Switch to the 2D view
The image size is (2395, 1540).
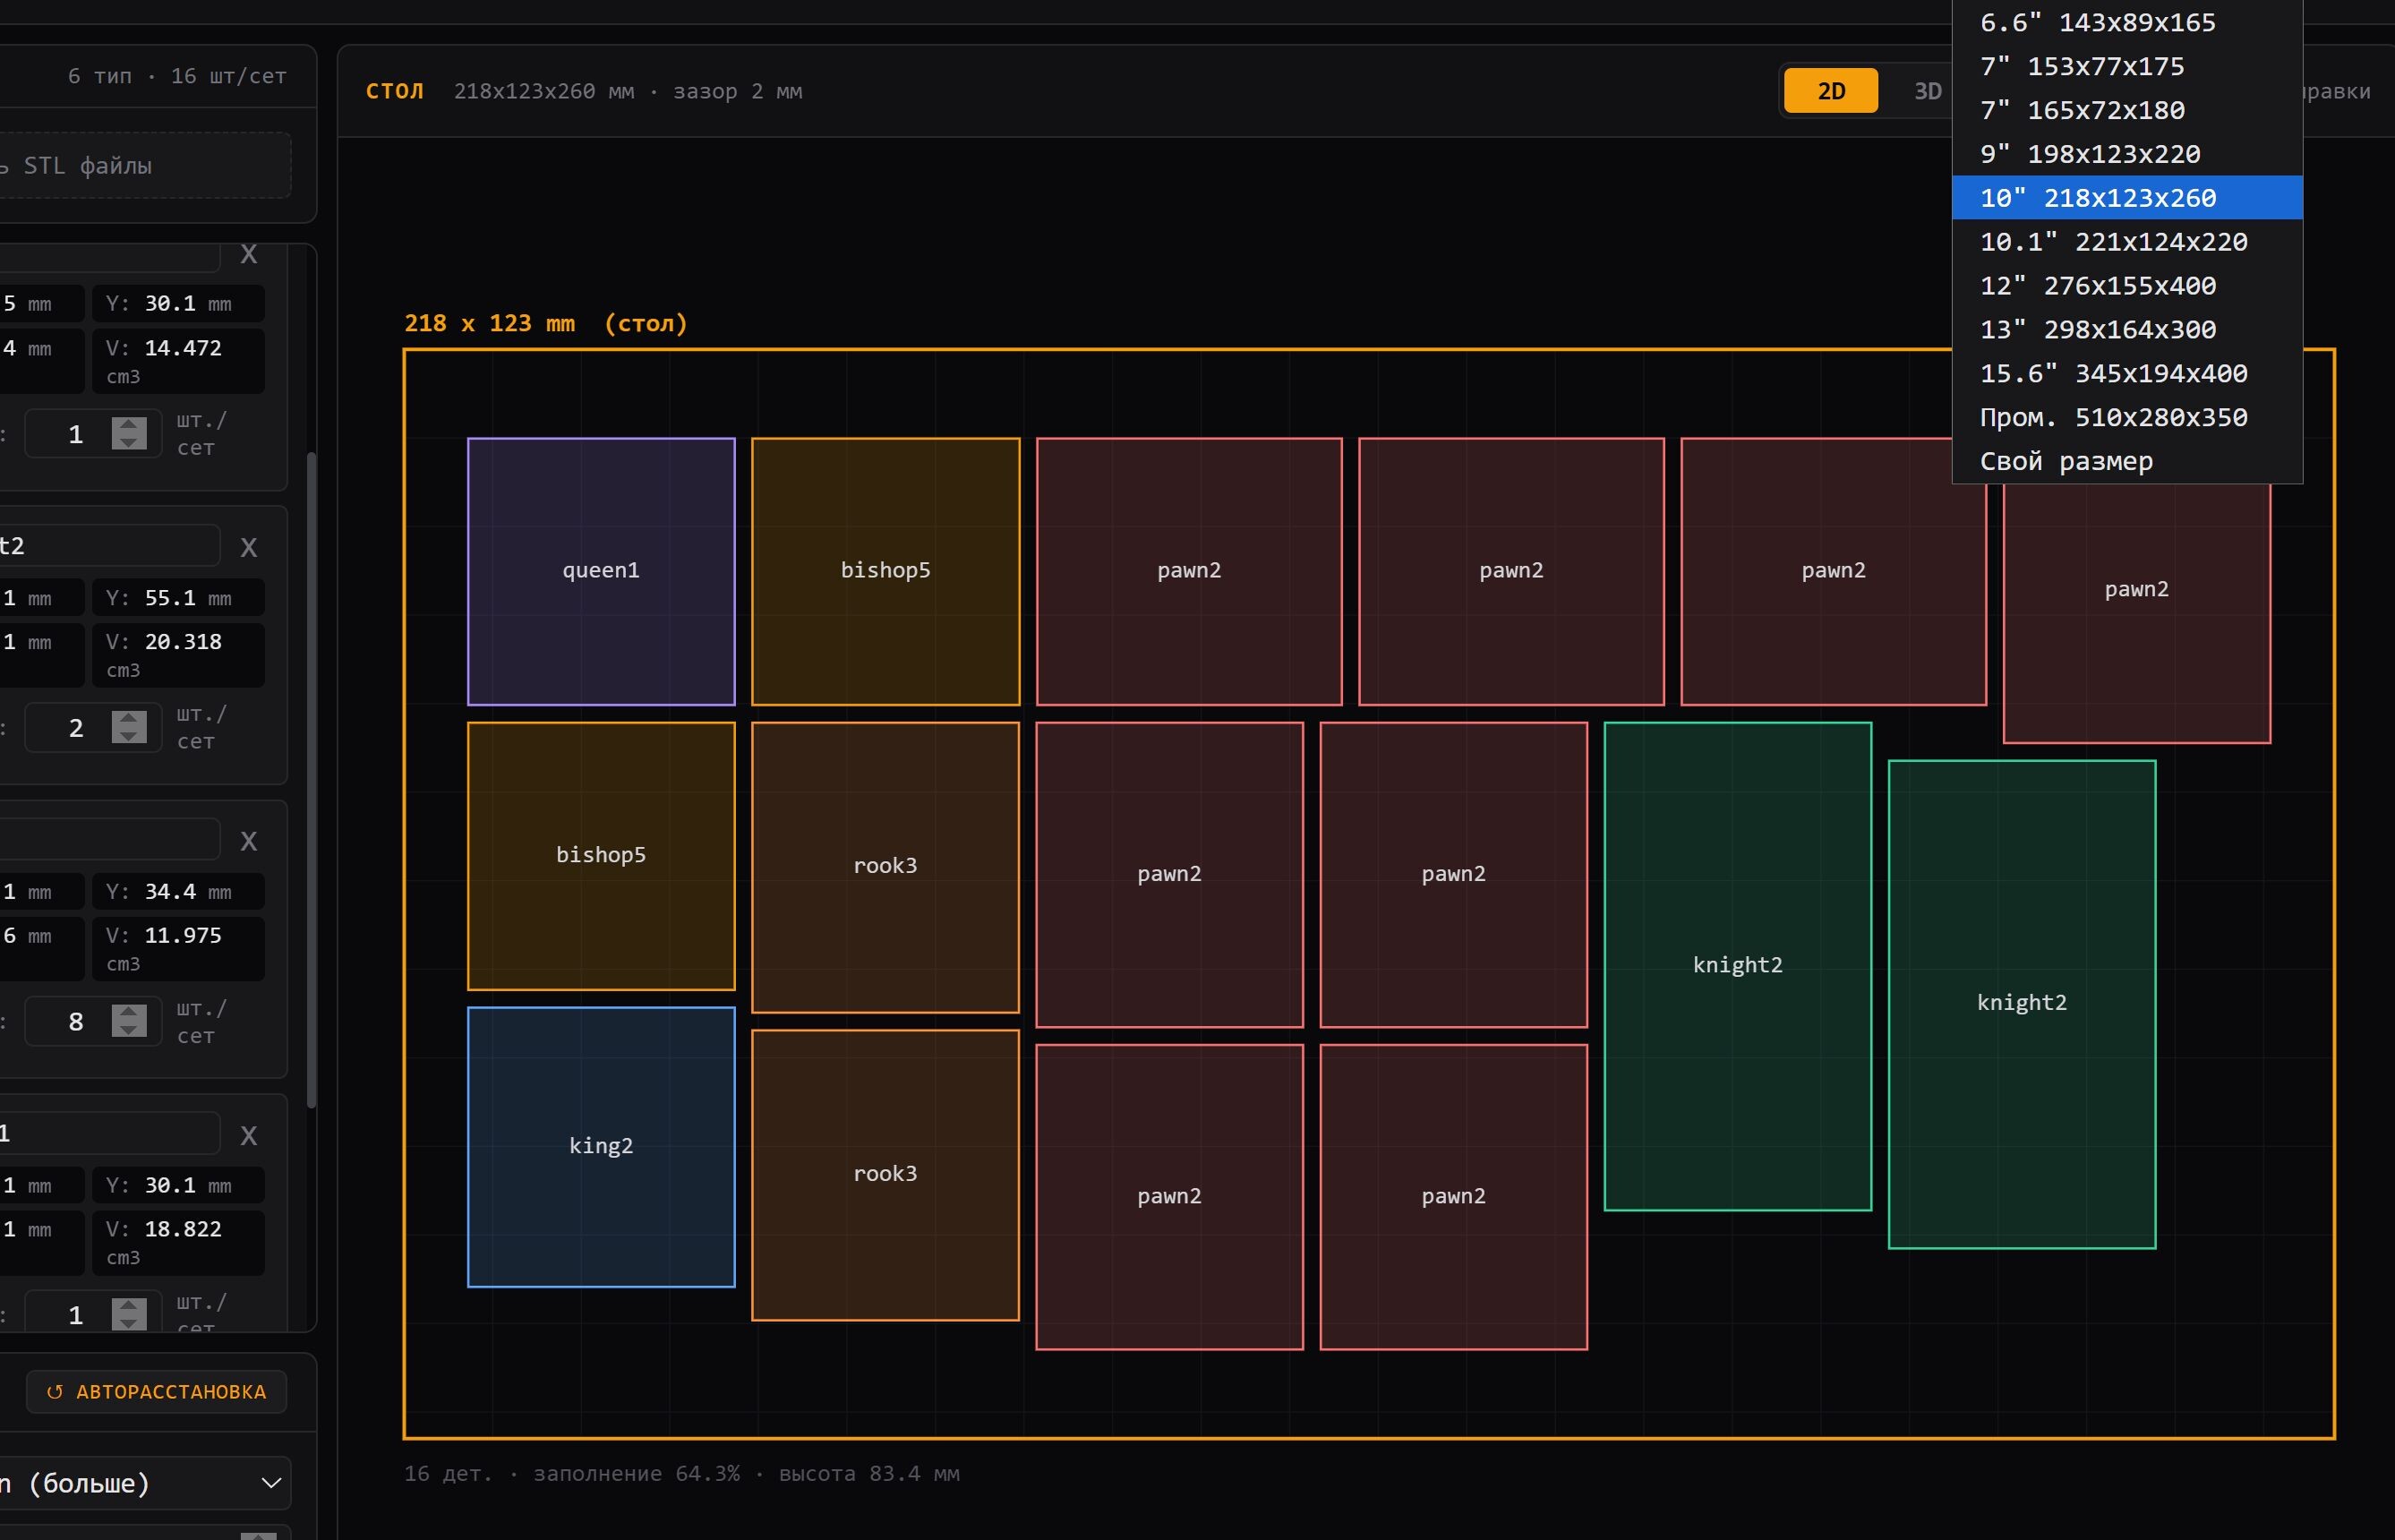(1830, 91)
